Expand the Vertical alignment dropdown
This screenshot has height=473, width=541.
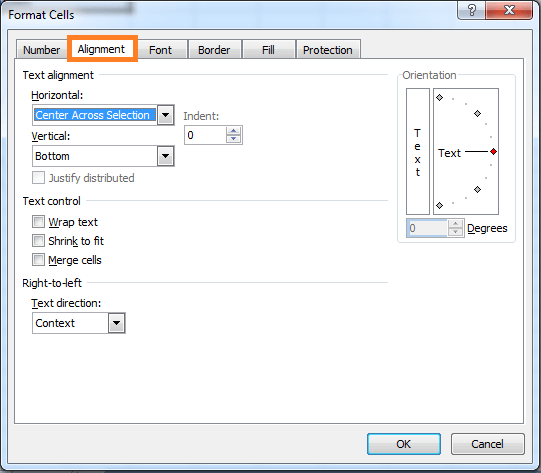(165, 156)
